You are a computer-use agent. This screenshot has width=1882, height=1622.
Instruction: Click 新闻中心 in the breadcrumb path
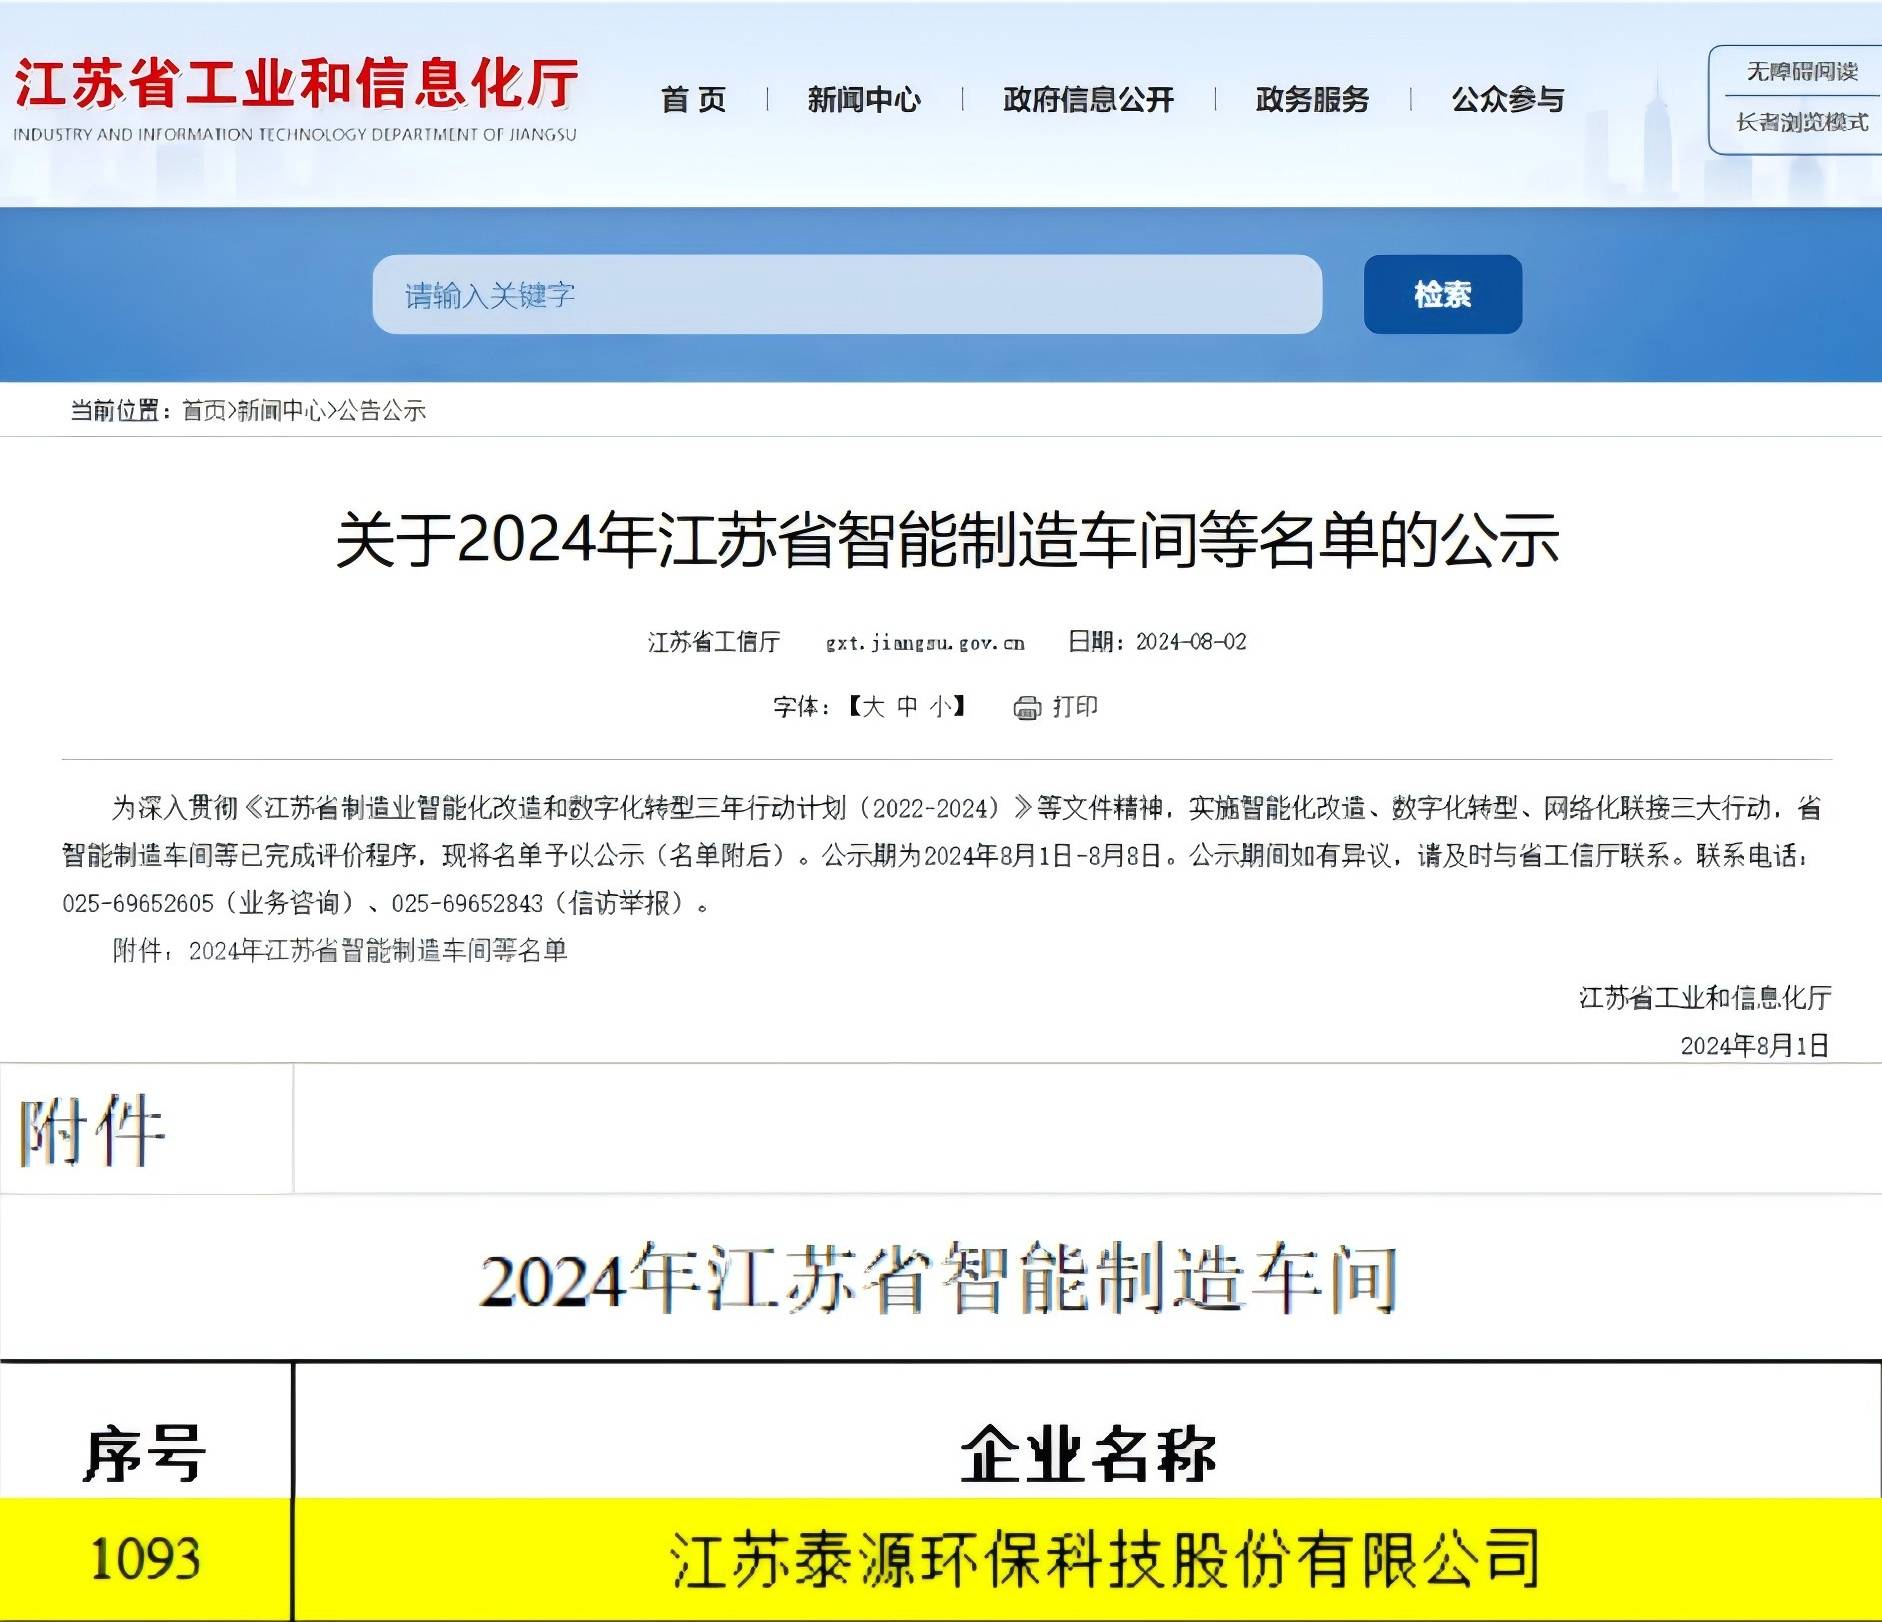click(281, 411)
